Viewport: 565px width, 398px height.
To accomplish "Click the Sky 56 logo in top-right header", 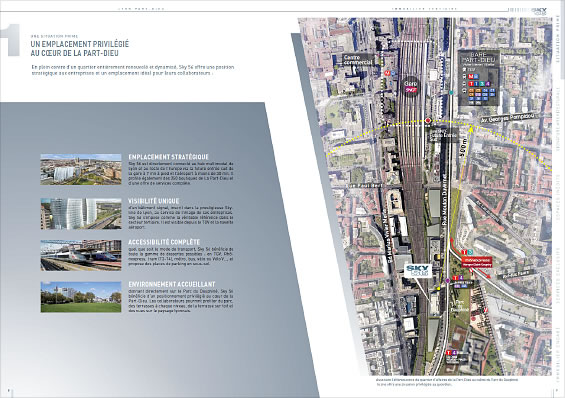I will point(539,11).
